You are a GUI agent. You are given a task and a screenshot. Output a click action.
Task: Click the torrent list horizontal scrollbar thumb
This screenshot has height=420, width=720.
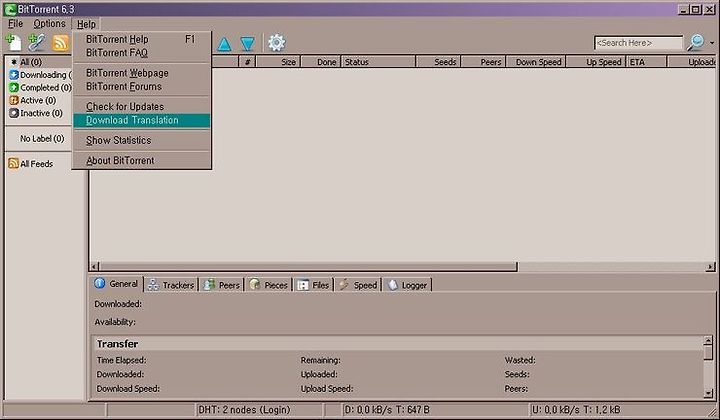[308, 267]
